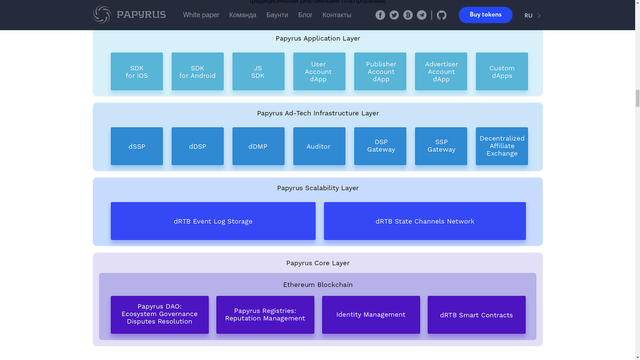Screen dimensions: 640x360
Task: Click the Advertiser Account dApp box
Action: tap(441, 71)
